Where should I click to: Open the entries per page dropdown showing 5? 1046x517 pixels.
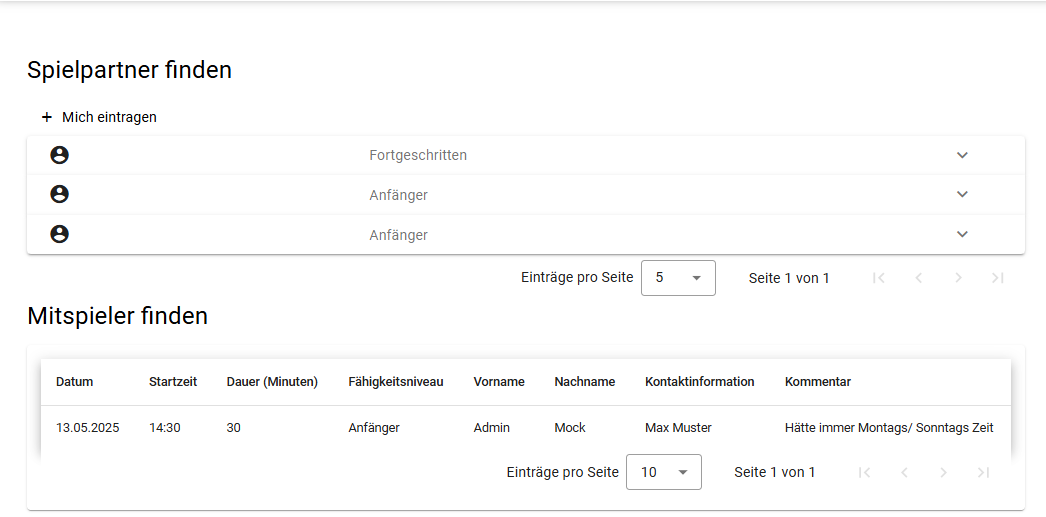(678, 278)
